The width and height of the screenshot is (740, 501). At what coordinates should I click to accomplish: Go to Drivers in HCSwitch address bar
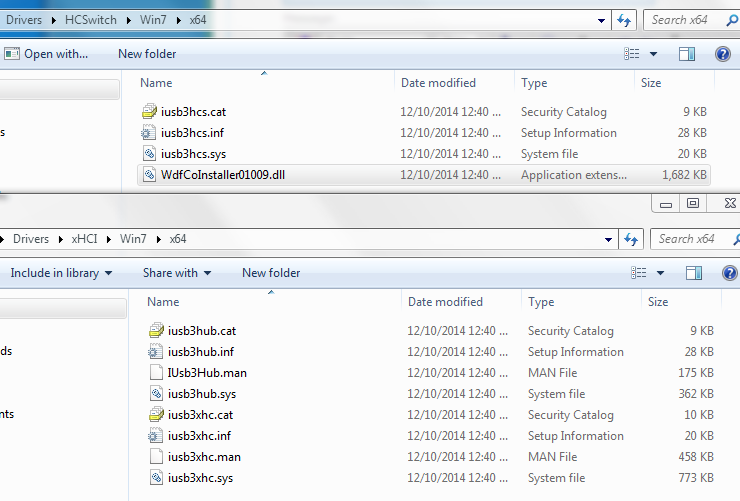click(24, 20)
